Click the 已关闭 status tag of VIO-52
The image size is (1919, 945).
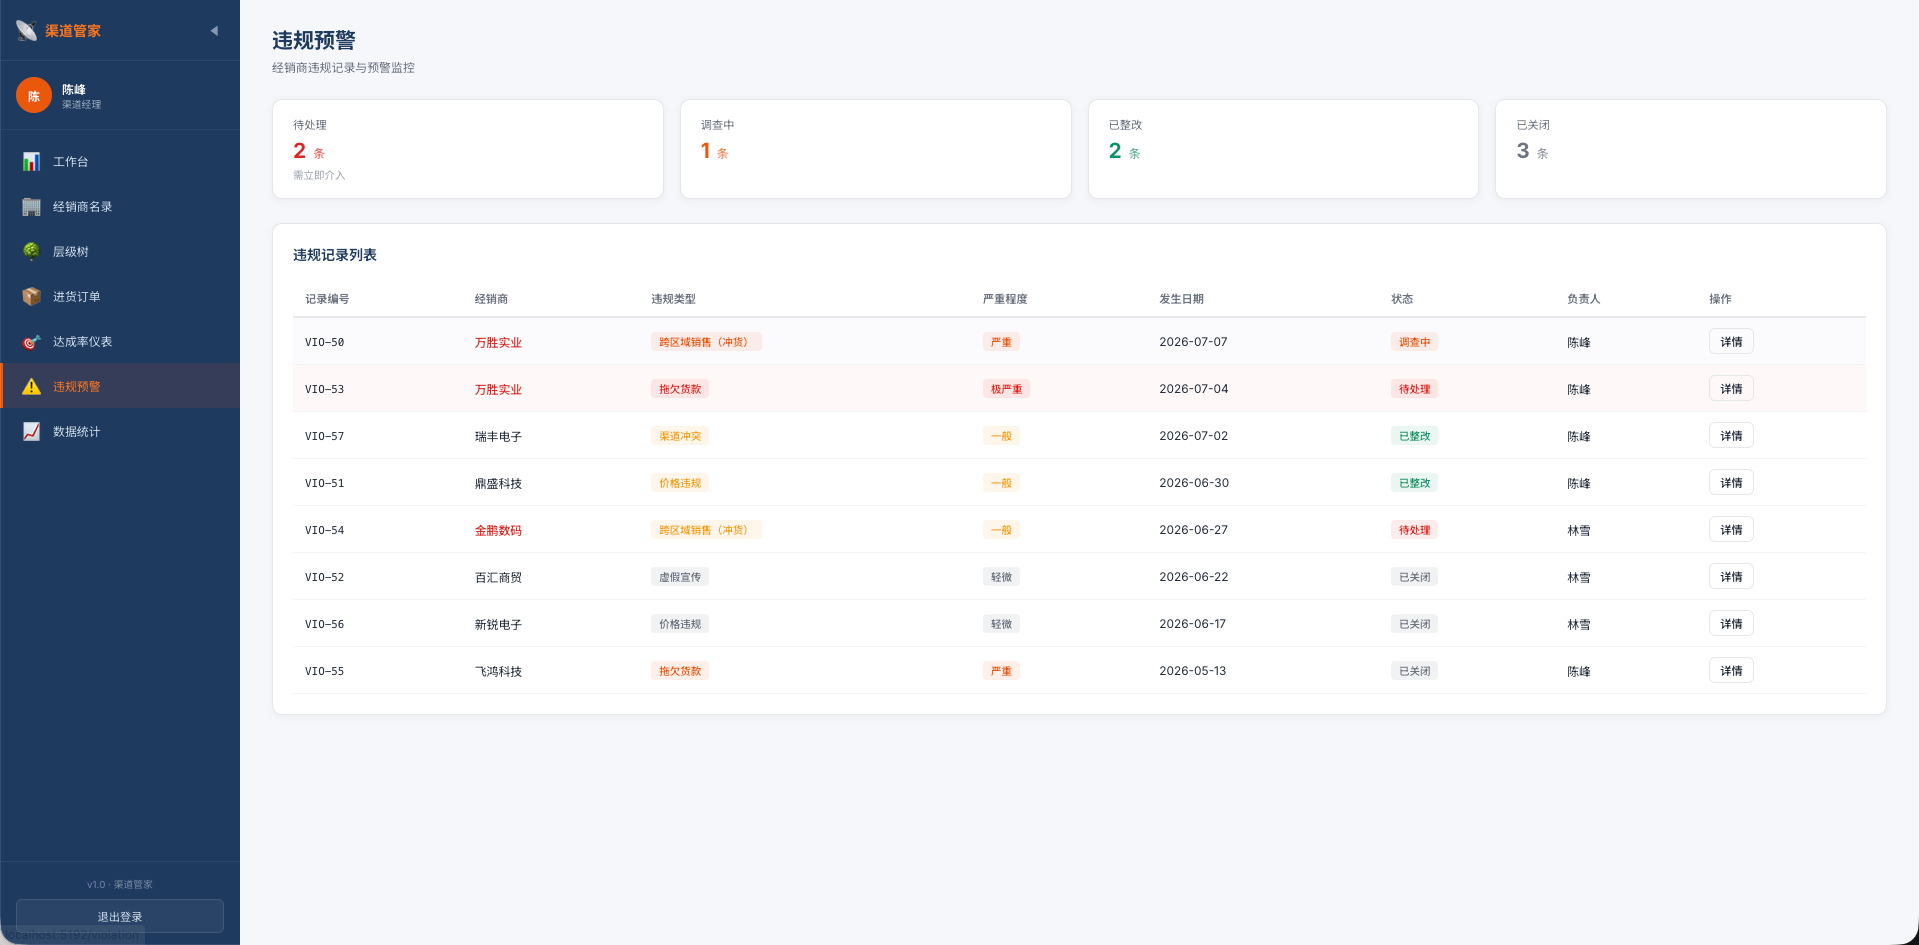pyautogui.click(x=1414, y=577)
